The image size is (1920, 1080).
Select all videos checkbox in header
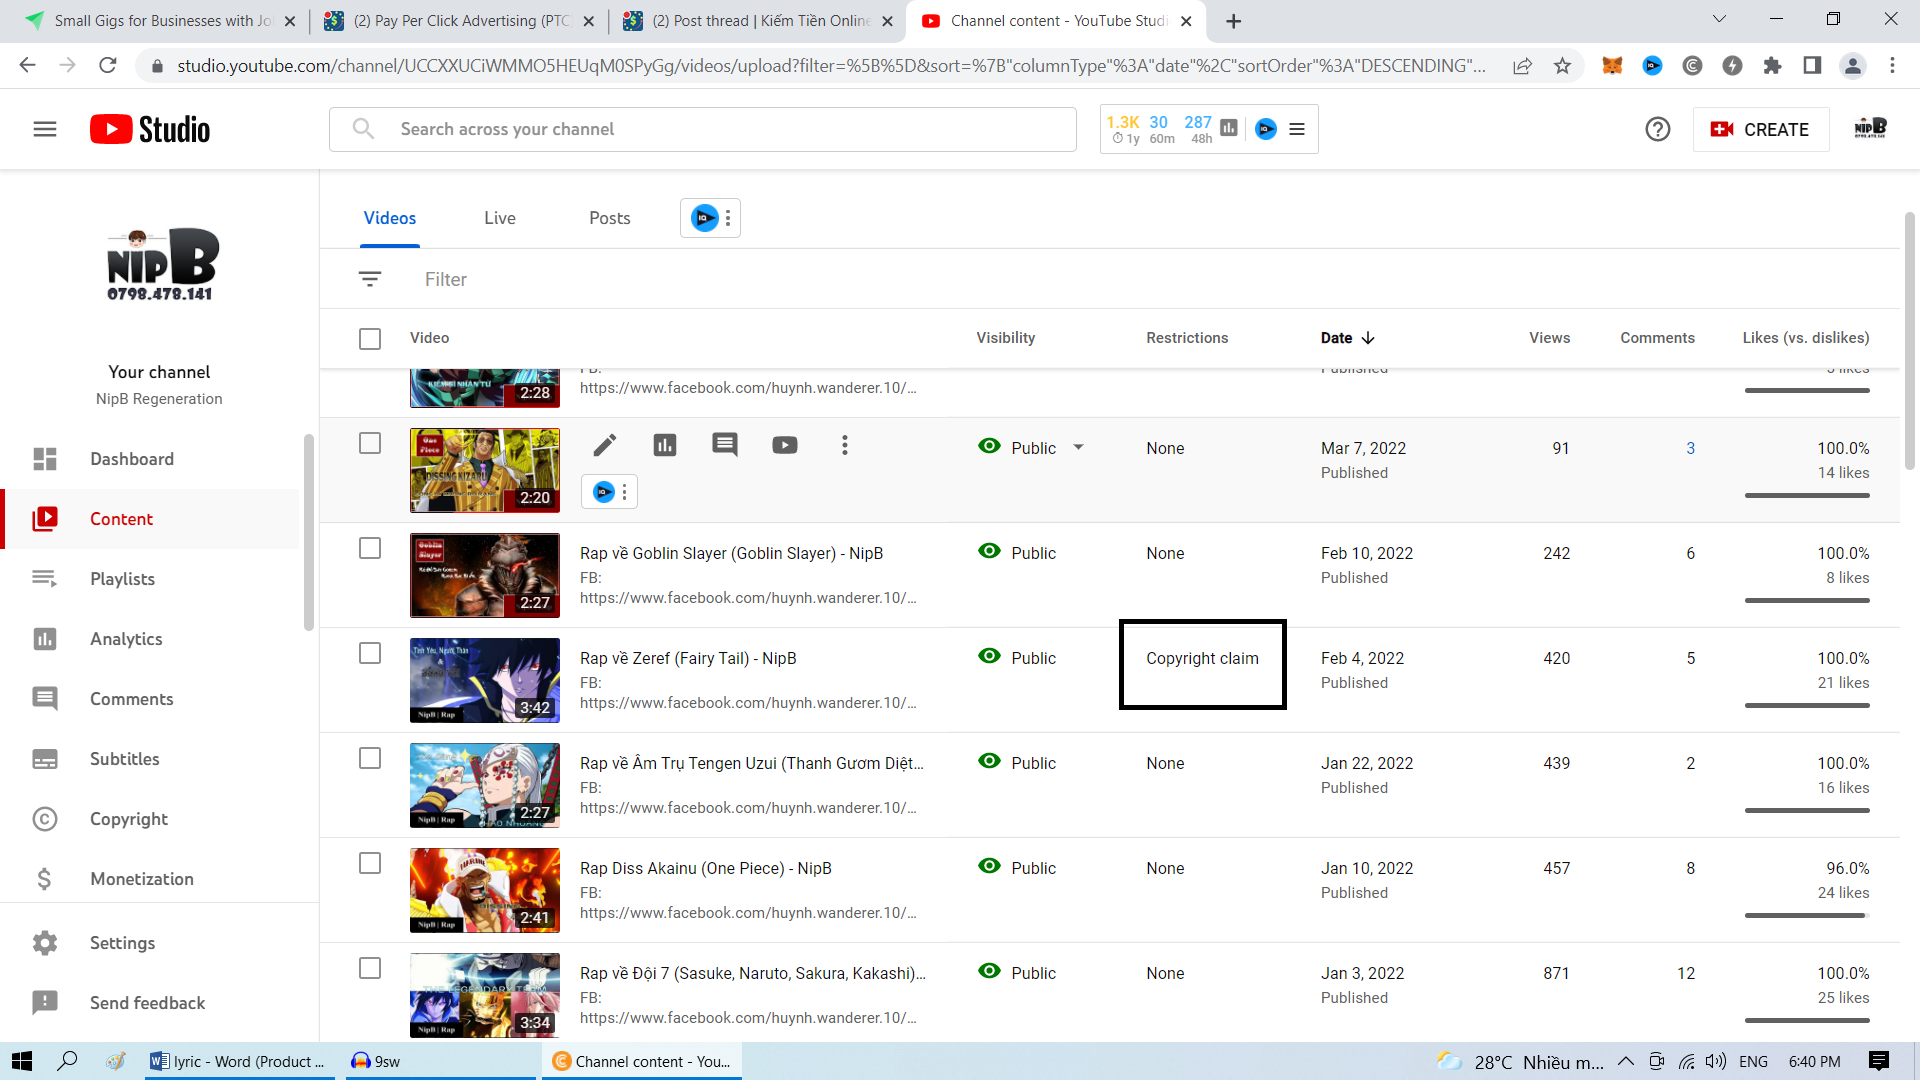tap(370, 339)
